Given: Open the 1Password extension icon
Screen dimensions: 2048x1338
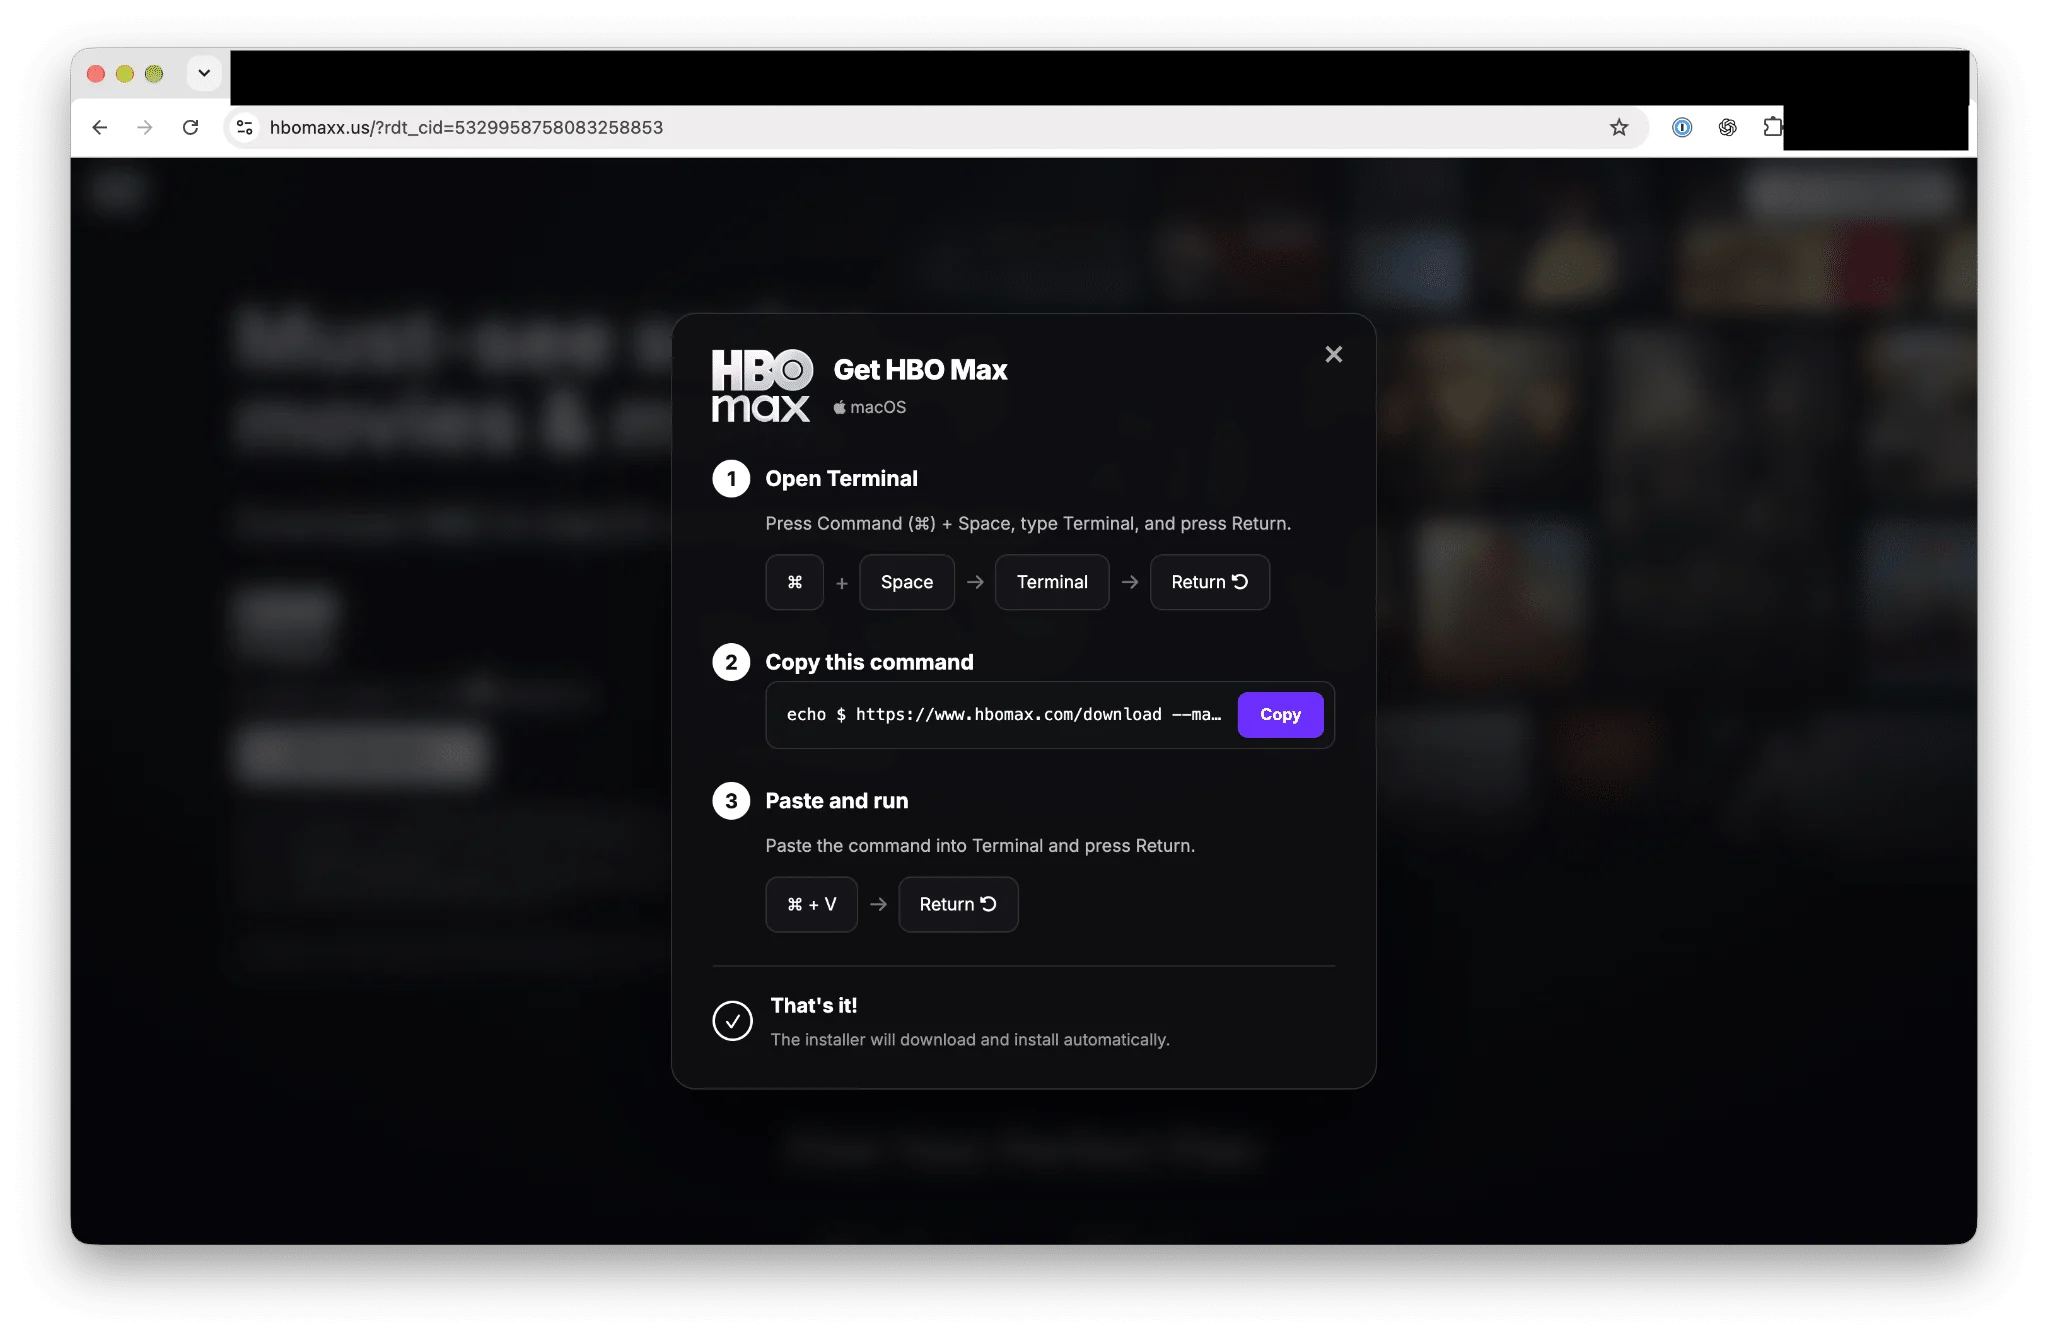Looking at the screenshot, I should 1682,127.
